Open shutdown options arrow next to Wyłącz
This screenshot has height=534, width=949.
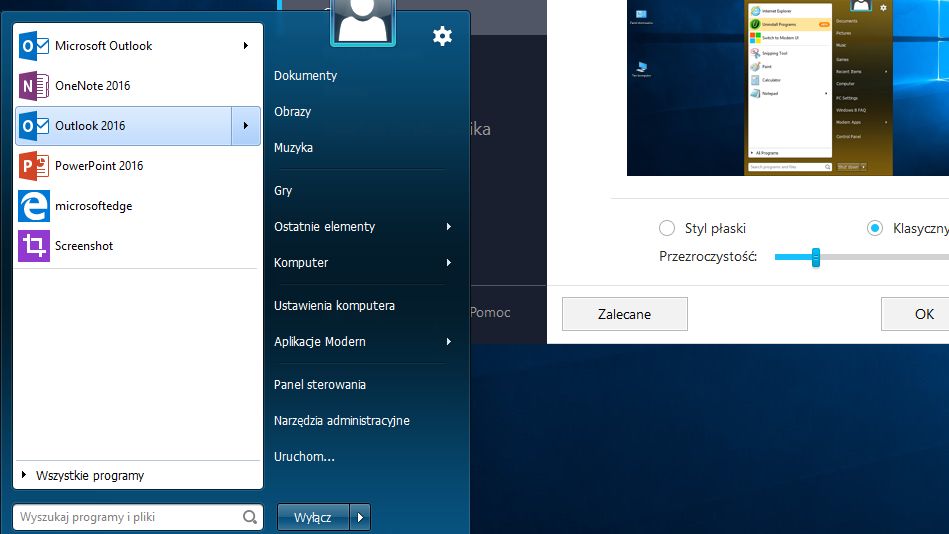[360, 518]
